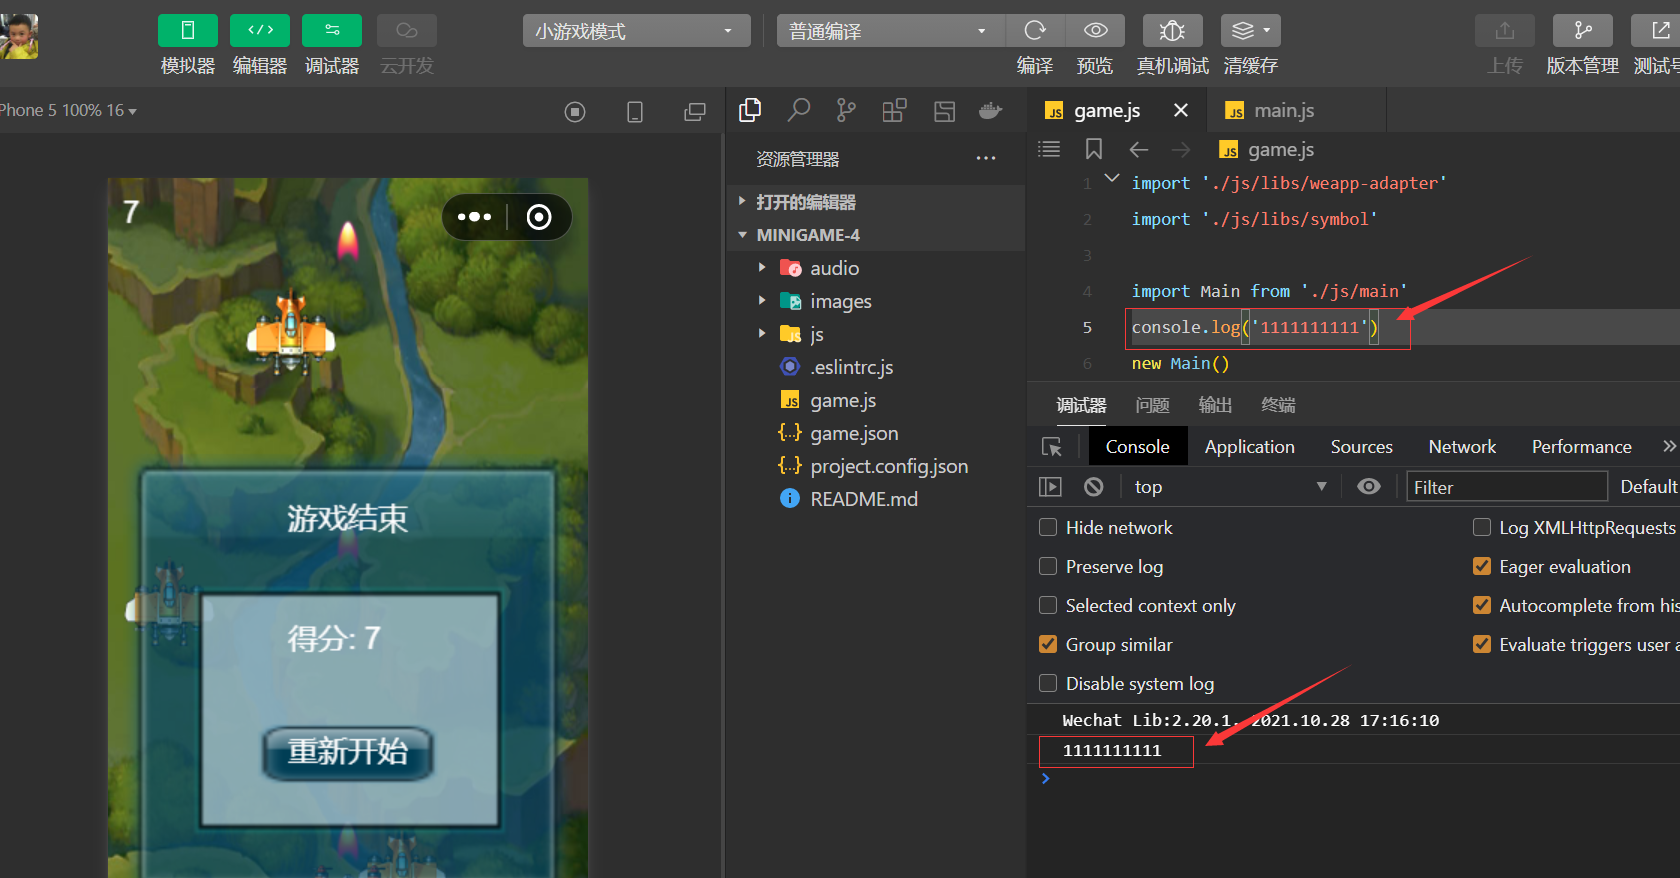1680x878 pixels.
Task: Click the layout panel icon beside extensions
Action: (944, 111)
